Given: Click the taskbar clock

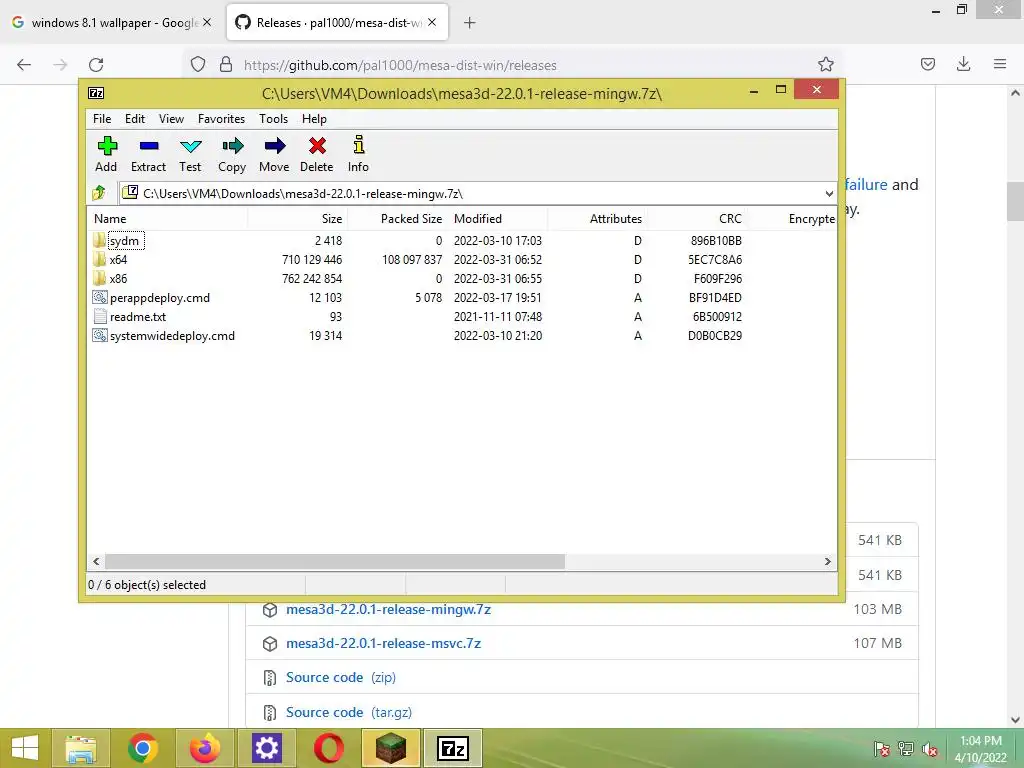Looking at the screenshot, I should 981,748.
